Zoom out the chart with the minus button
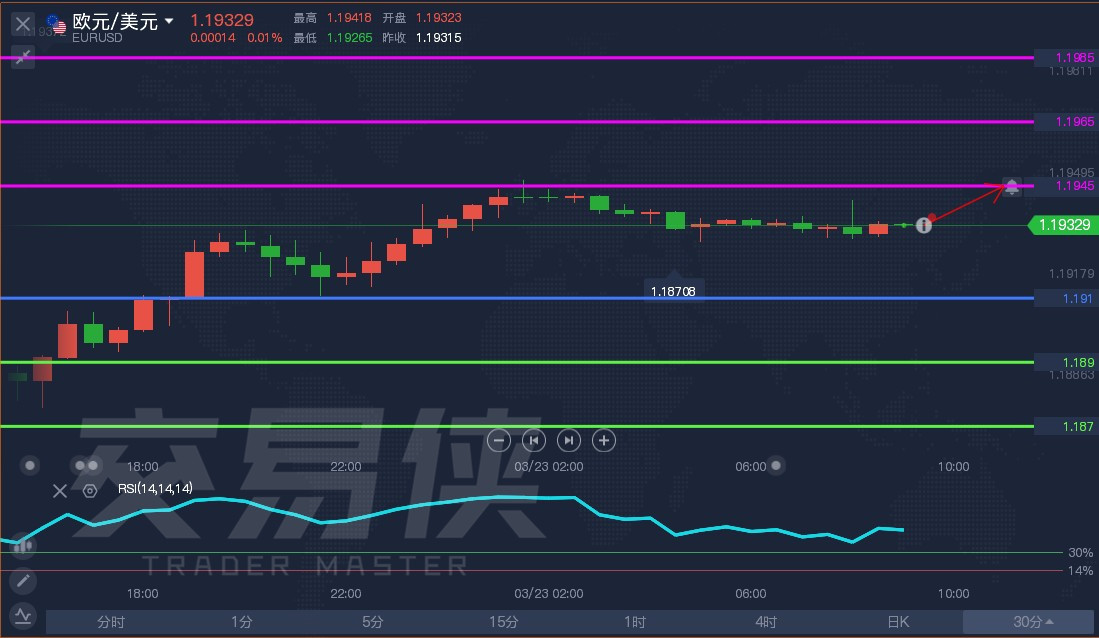The image size is (1099, 638). (x=498, y=440)
